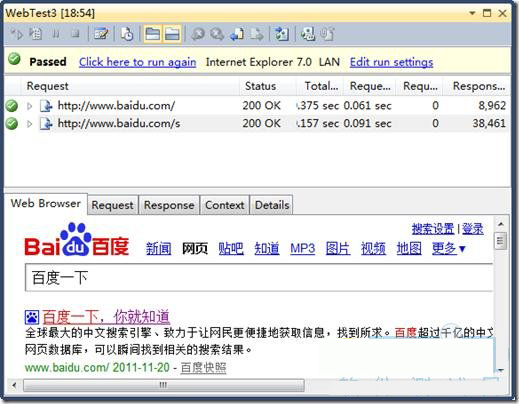The image size is (519, 404).
Task: Click the green-dots network toolbar icon
Action: coord(308,34)
